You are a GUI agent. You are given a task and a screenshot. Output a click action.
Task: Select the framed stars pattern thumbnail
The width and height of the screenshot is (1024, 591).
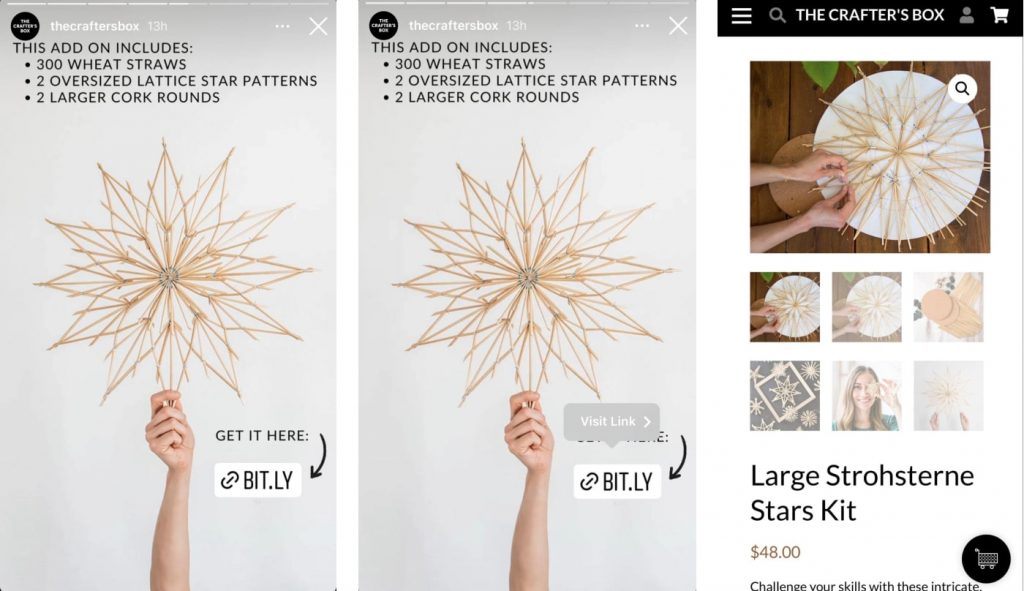click(x=784, y=396)
